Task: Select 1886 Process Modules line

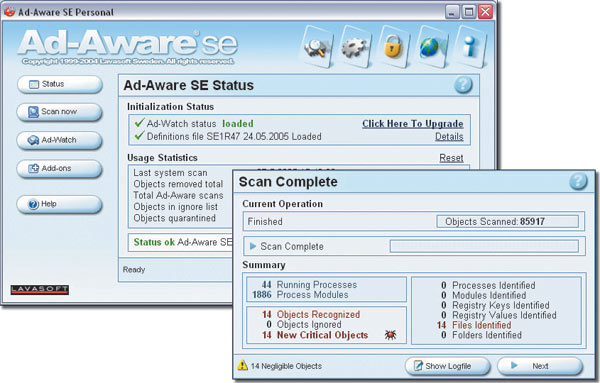Action: (x=300, y=295)
